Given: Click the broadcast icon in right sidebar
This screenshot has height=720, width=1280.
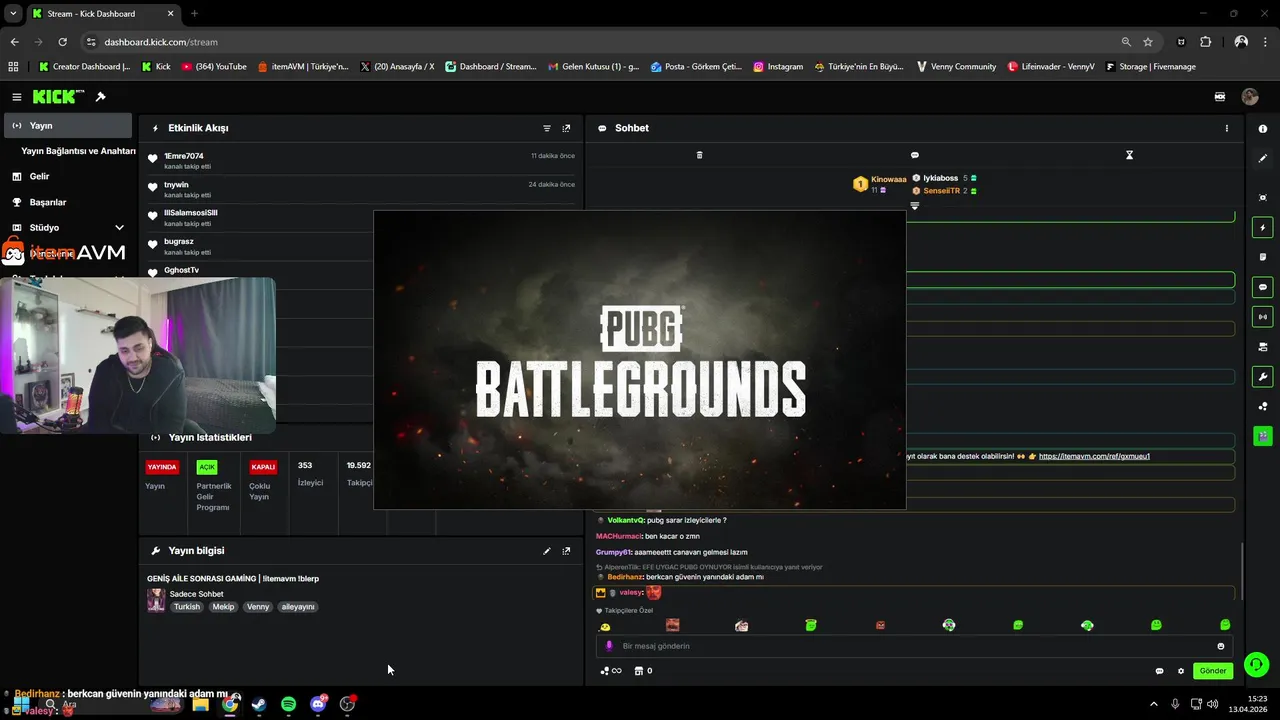Looking at the screenshot, I should point(1263,317).
